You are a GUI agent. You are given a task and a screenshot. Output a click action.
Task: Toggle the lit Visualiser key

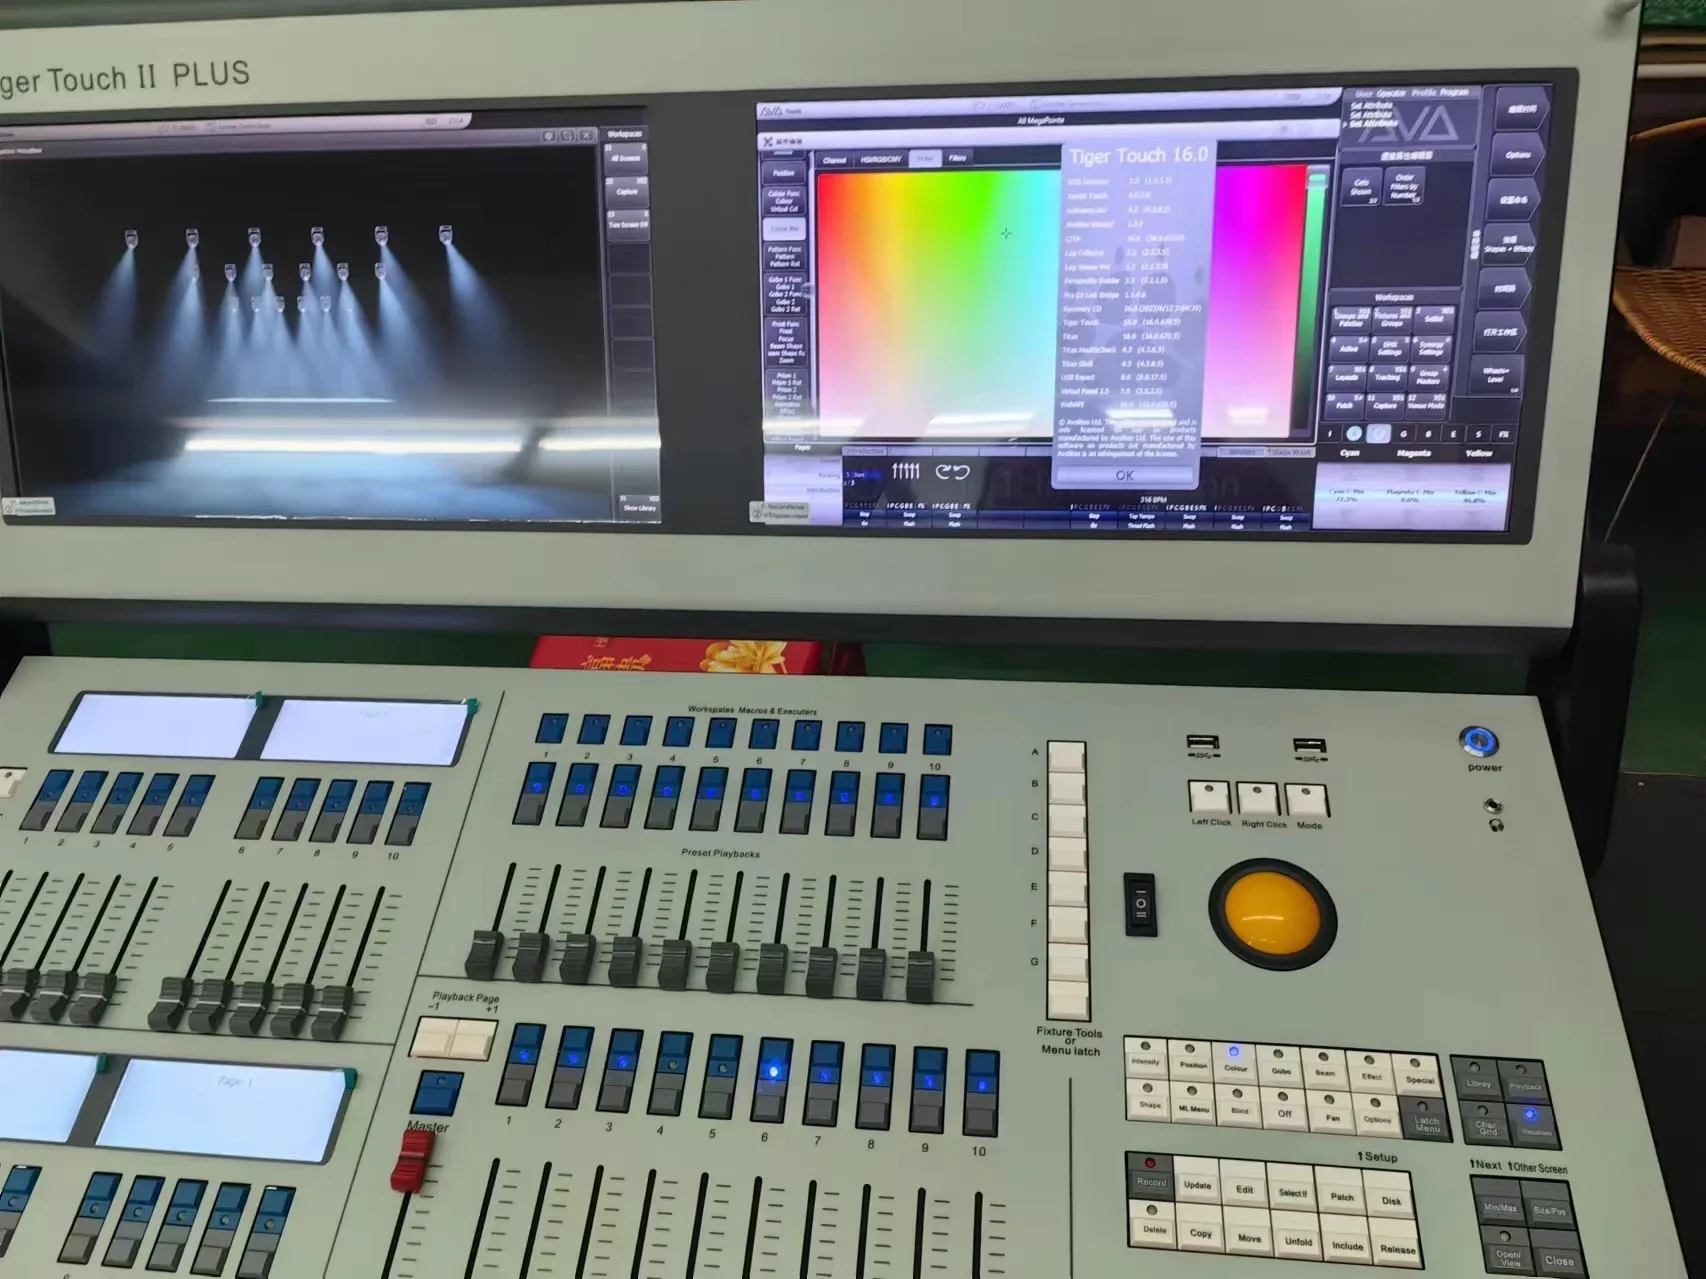point(1534,1128)
